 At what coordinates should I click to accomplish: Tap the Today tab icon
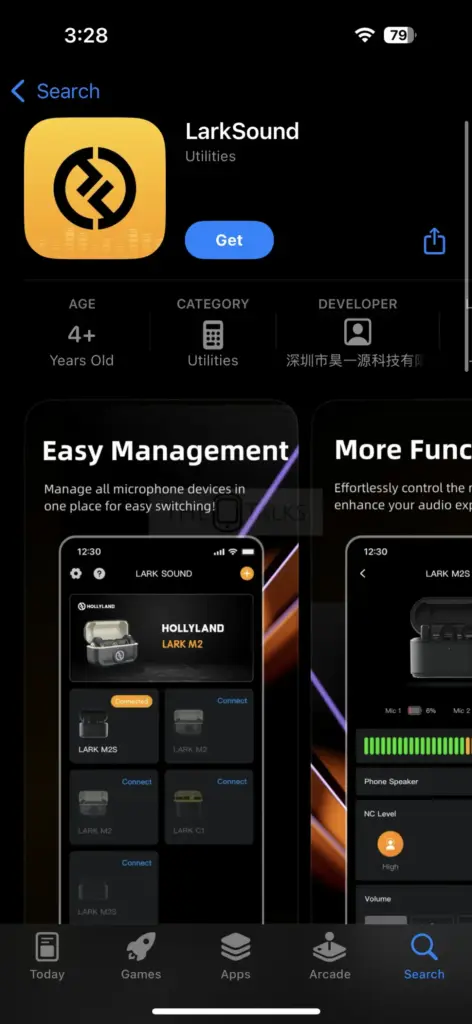[47, 948]
